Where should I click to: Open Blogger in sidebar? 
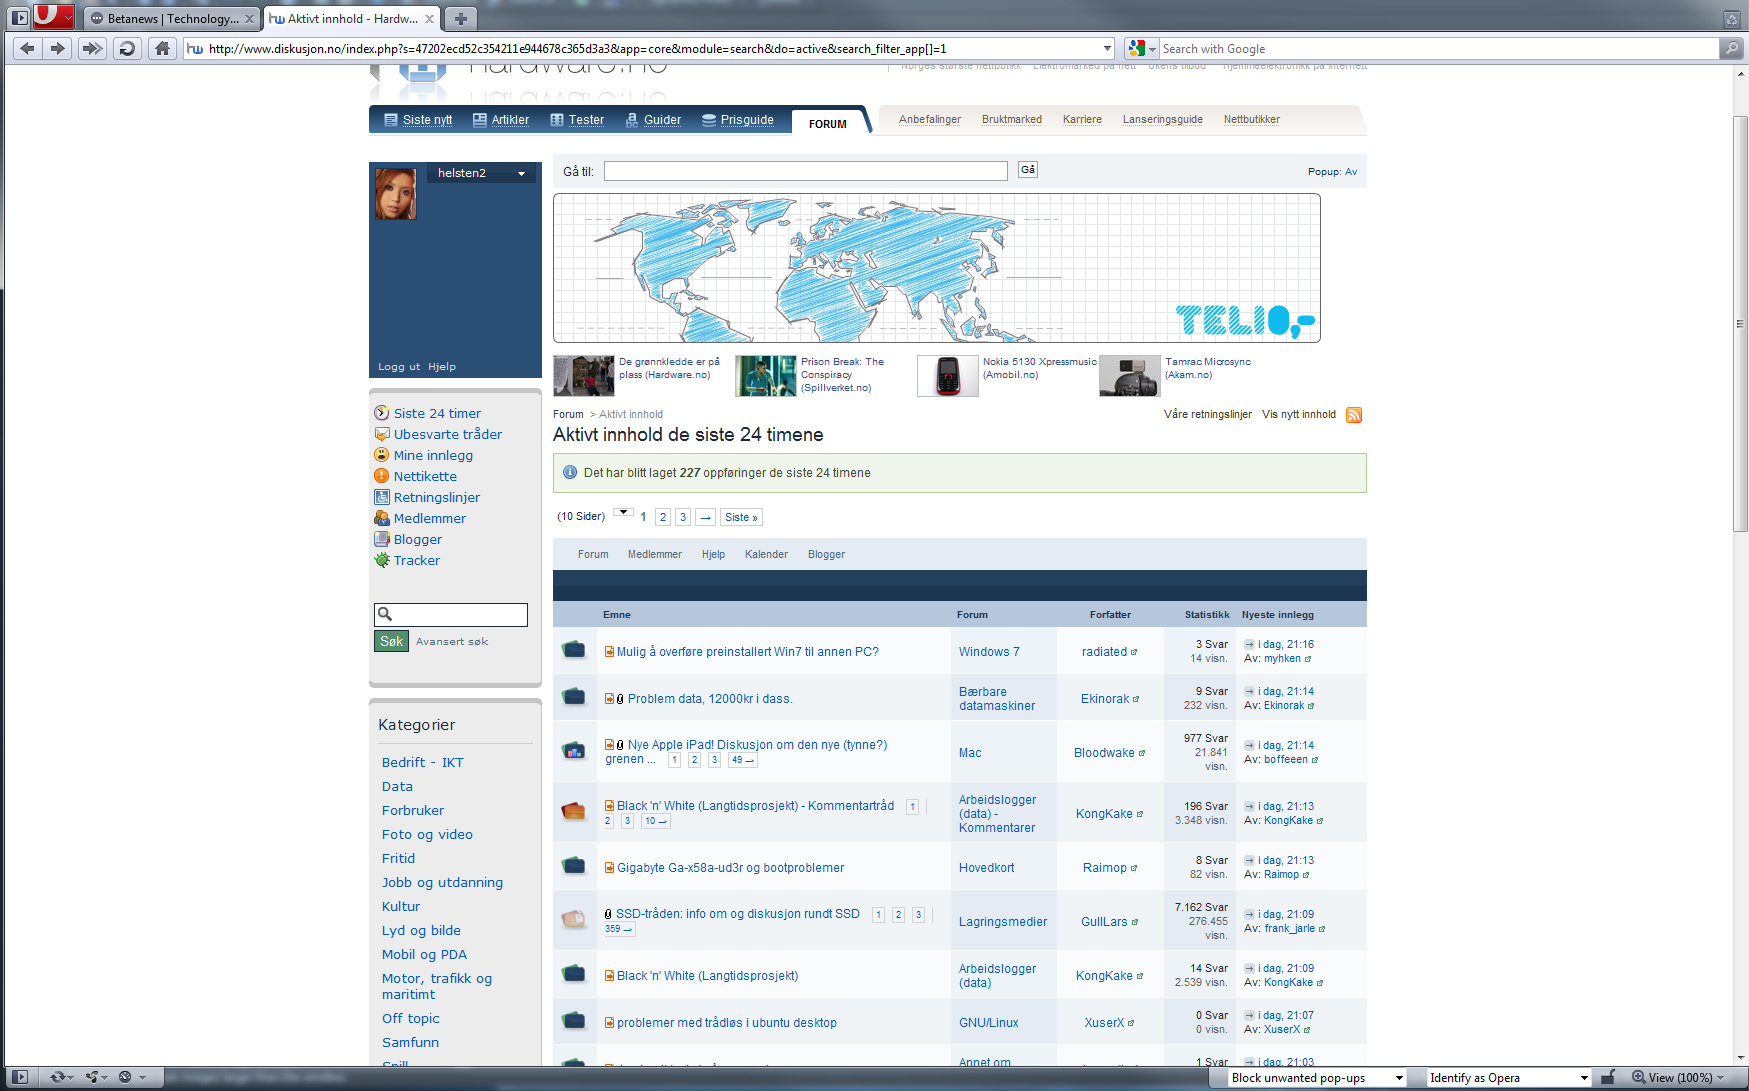[x=417, y=539]
